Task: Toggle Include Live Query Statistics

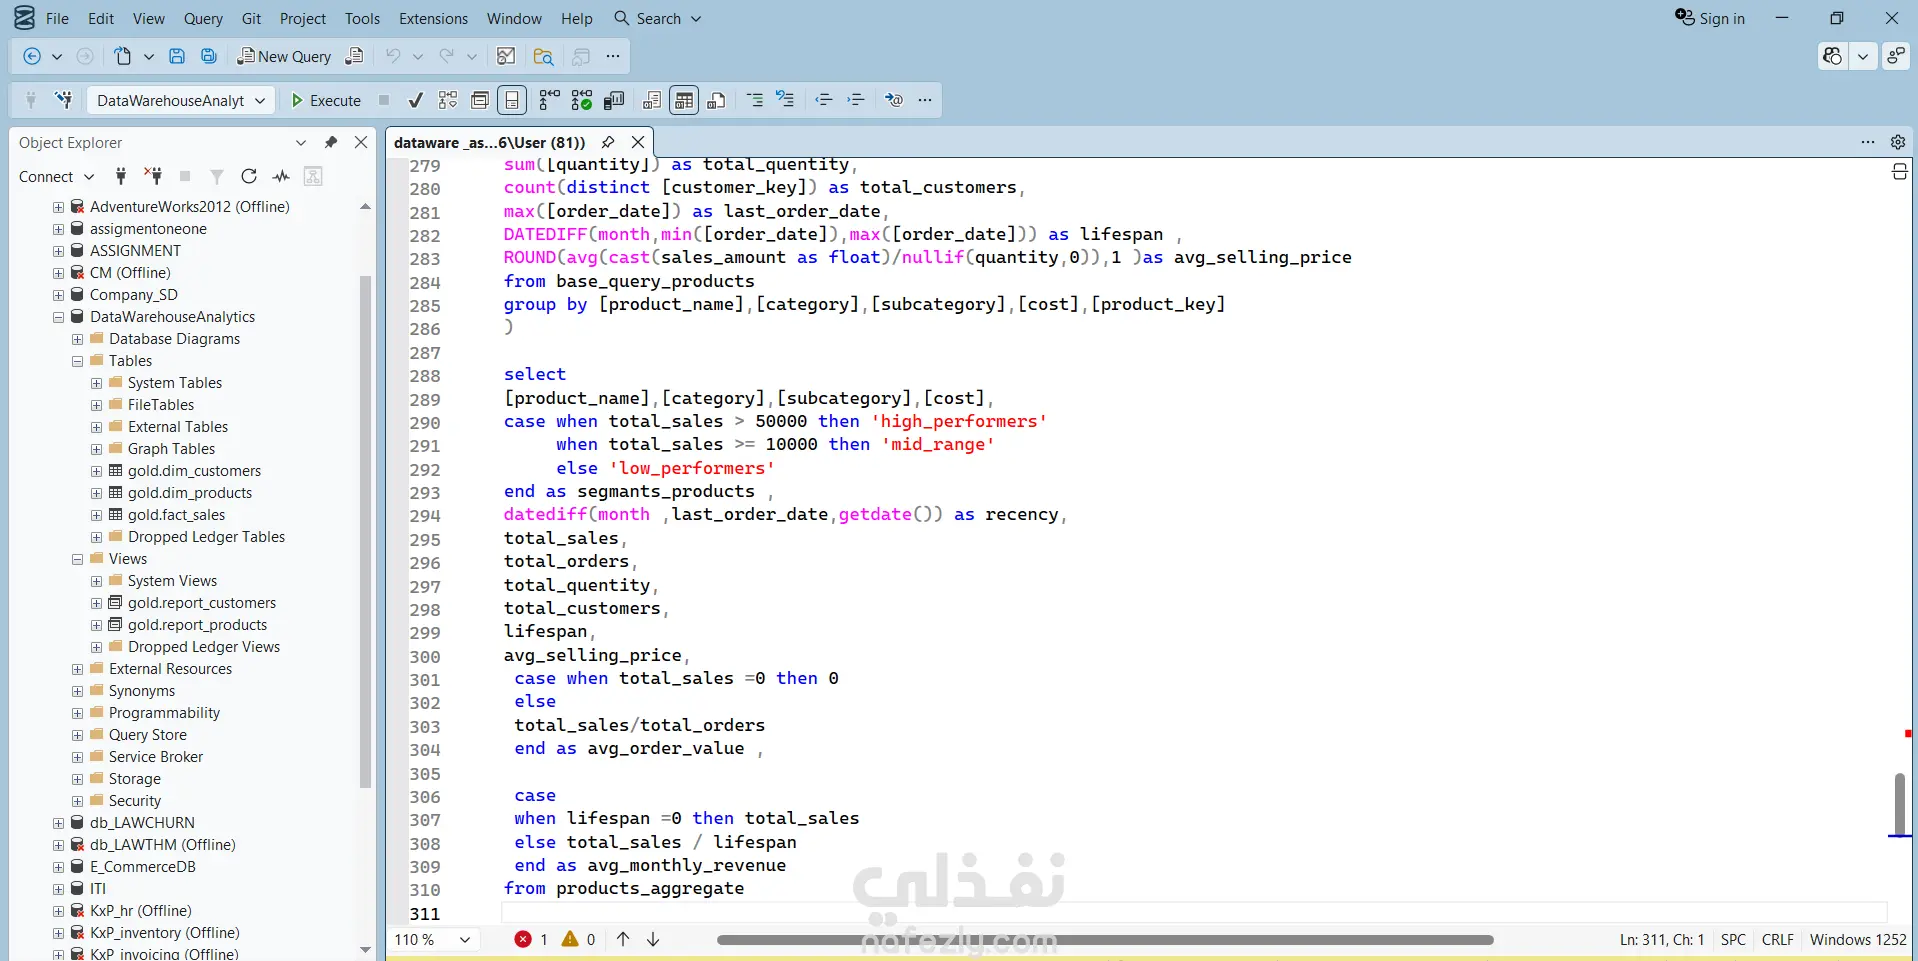Action: pyautogui.click(x=582, y=100)
